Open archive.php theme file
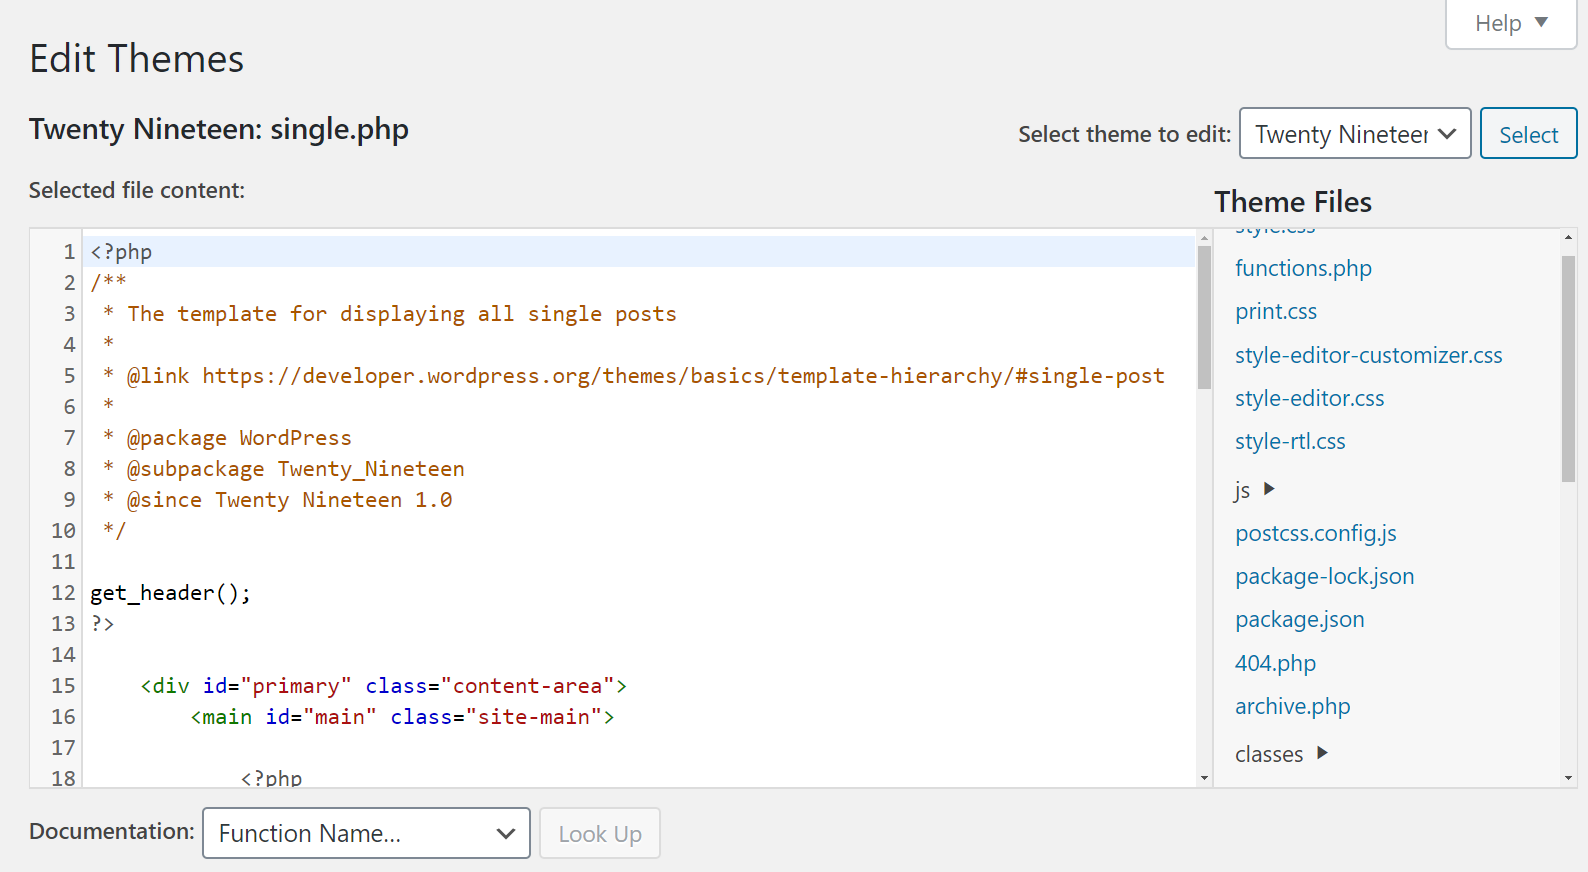1588x872 pixels. click(x=1292, y=706)
